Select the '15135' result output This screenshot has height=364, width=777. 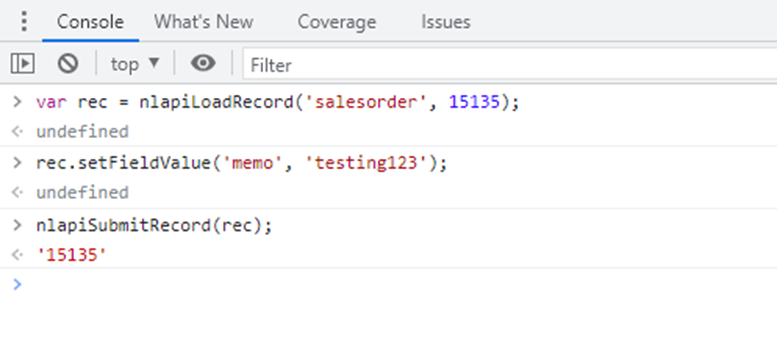click(72, 256)
